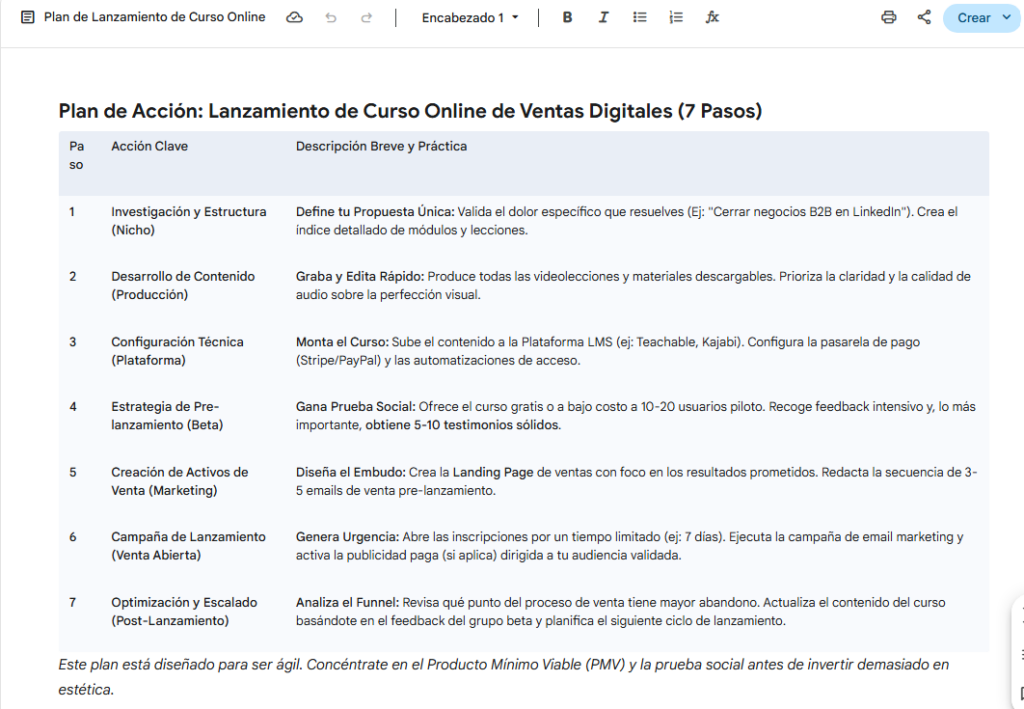Toggle bullet list on selected text
The image size is (1024, 709).
coord(639,17)
